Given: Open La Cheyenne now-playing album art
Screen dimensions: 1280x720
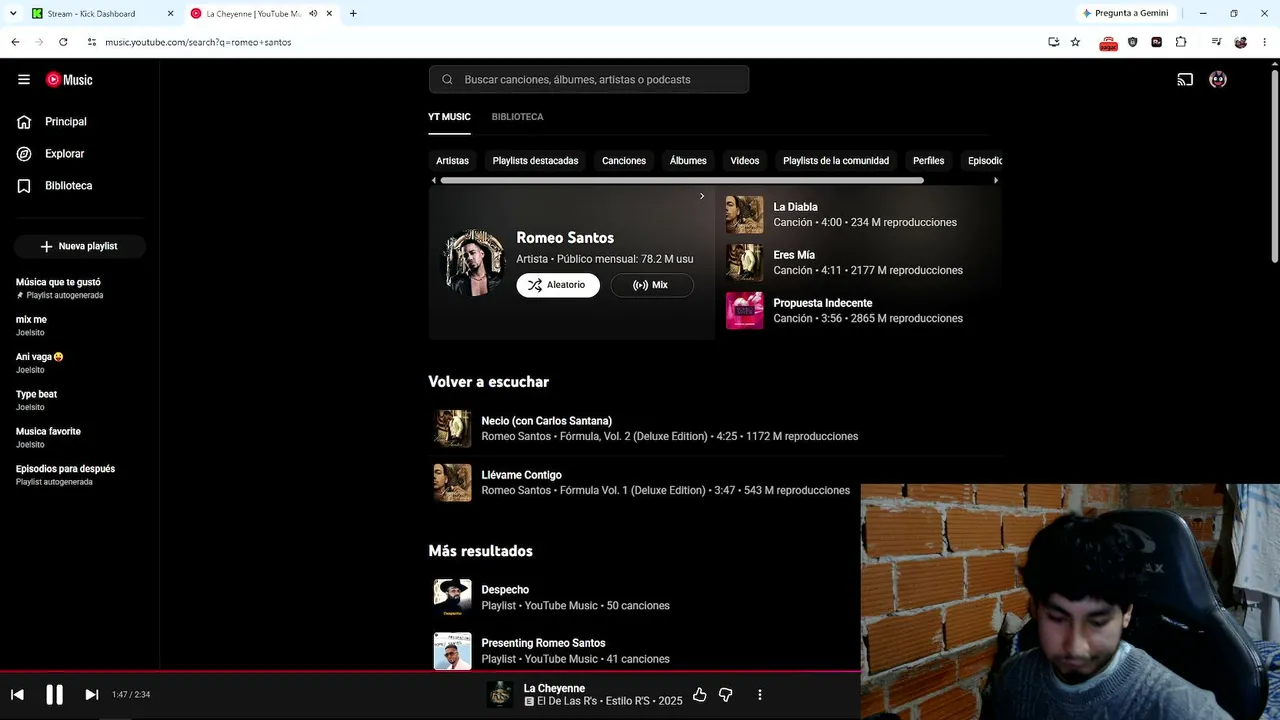Looking at the screenshot, I should tap(500, 694).
